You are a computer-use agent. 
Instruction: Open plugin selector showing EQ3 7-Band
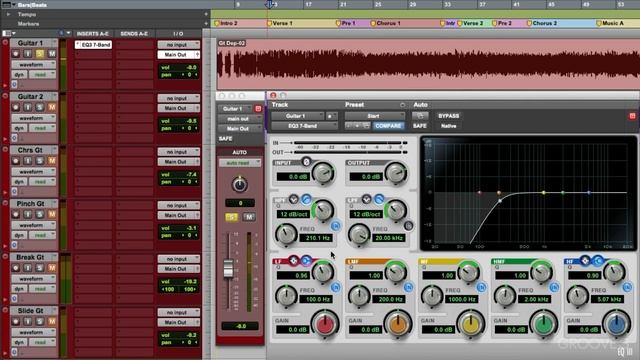tap(304, 126)
